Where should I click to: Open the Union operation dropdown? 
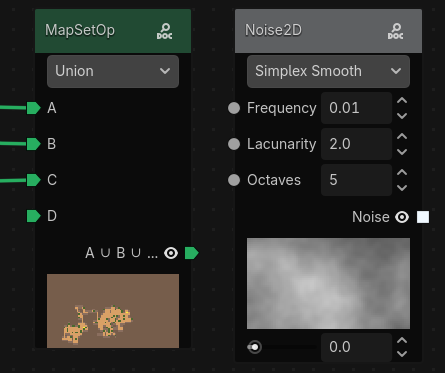pos(113,71)
